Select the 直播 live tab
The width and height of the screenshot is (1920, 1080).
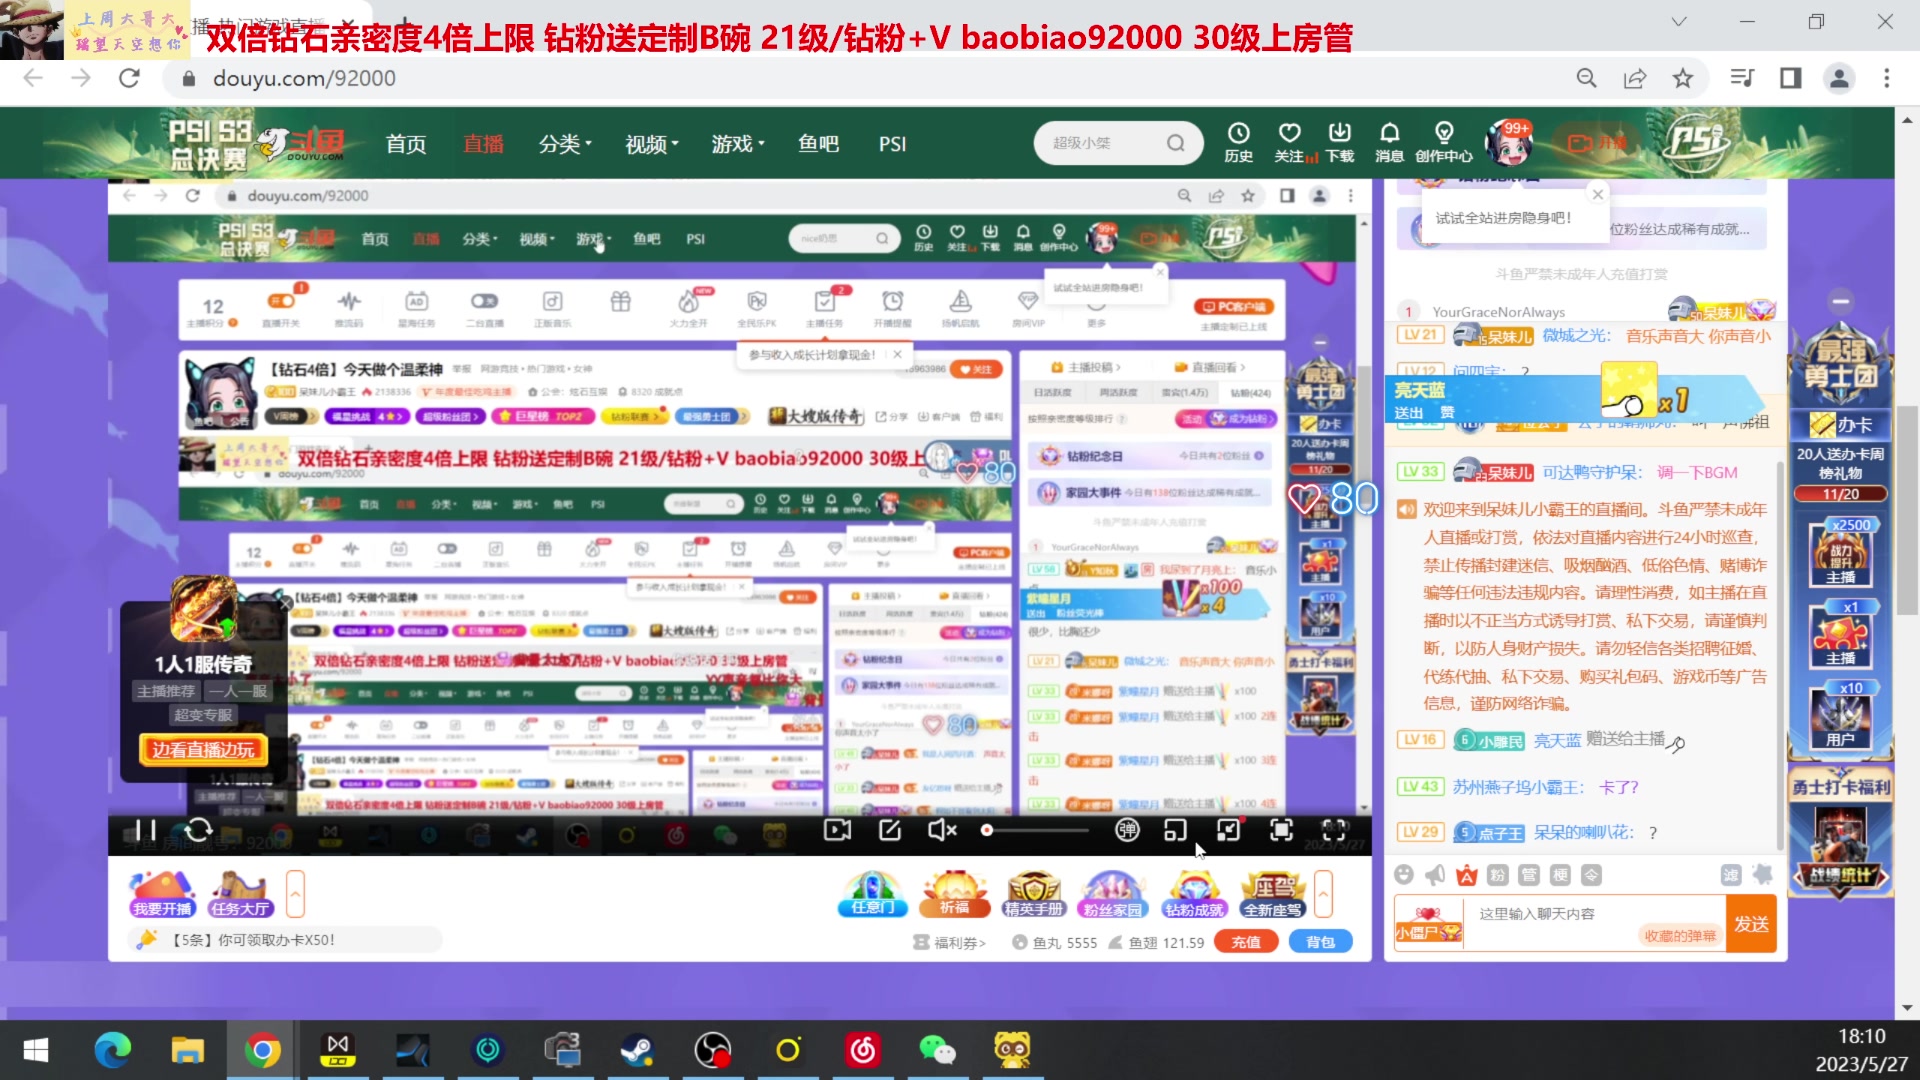483,144
